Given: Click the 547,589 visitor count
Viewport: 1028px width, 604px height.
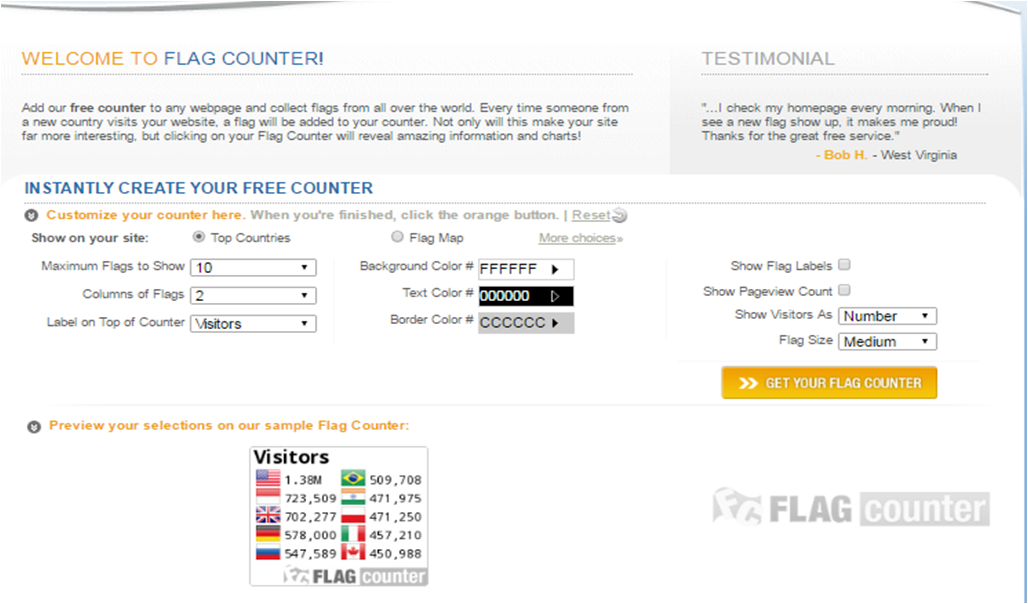Looking at the screenshot, I should [310, 554].
